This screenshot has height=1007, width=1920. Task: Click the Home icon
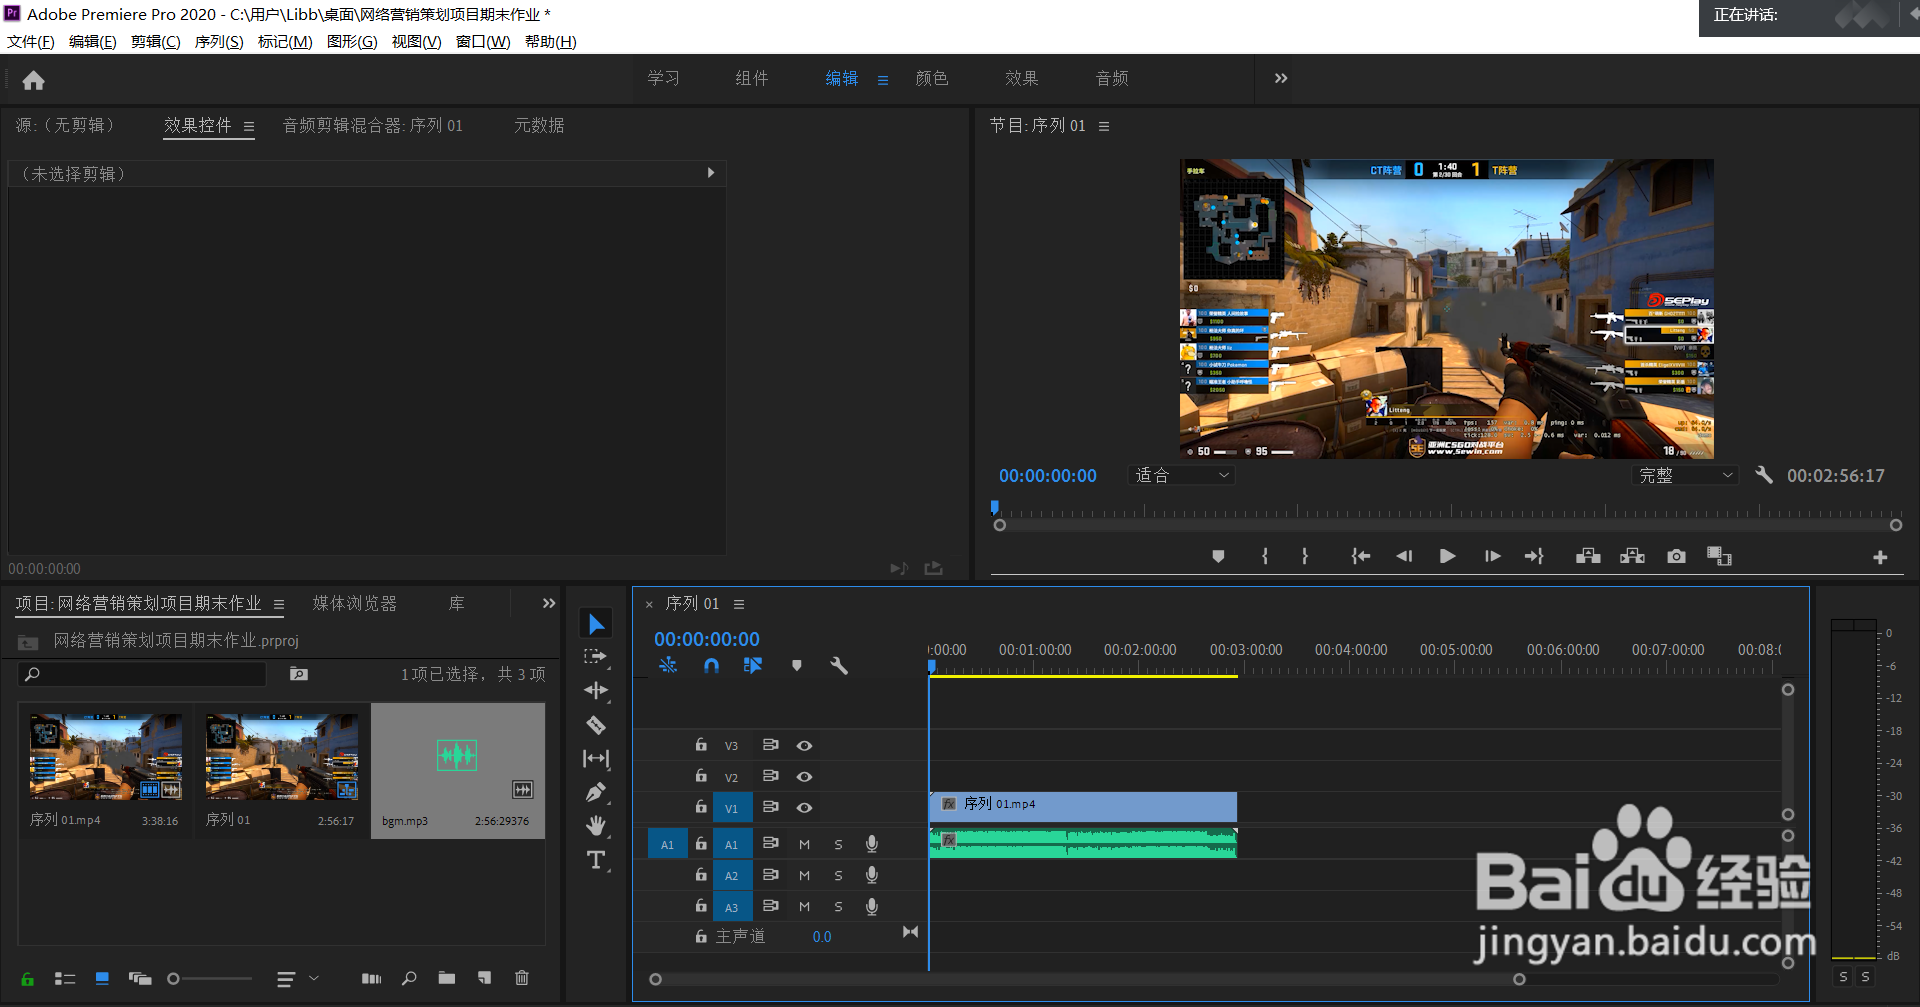click(x=34, y=80)
